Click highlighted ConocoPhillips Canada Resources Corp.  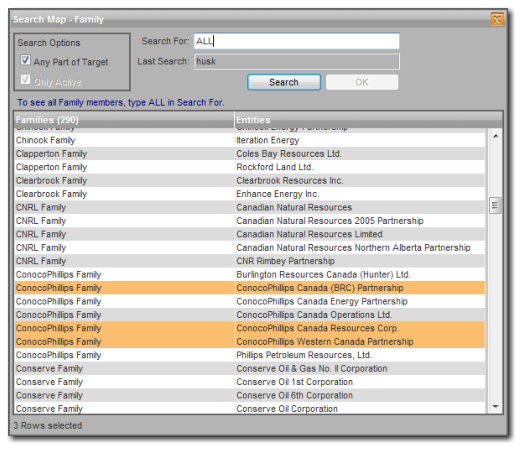point(250,328)
